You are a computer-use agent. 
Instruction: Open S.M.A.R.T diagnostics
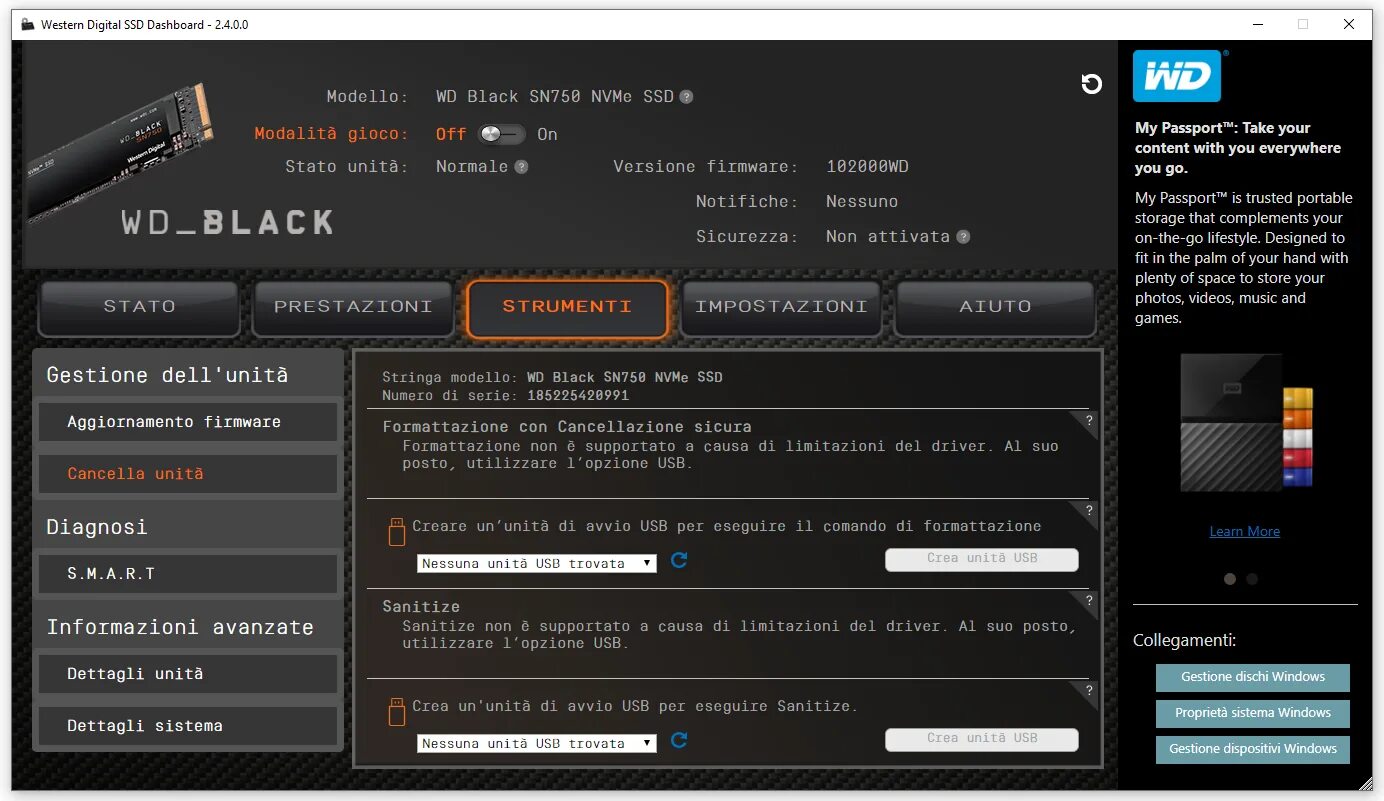pyautogui.click(x=188, y=574)
